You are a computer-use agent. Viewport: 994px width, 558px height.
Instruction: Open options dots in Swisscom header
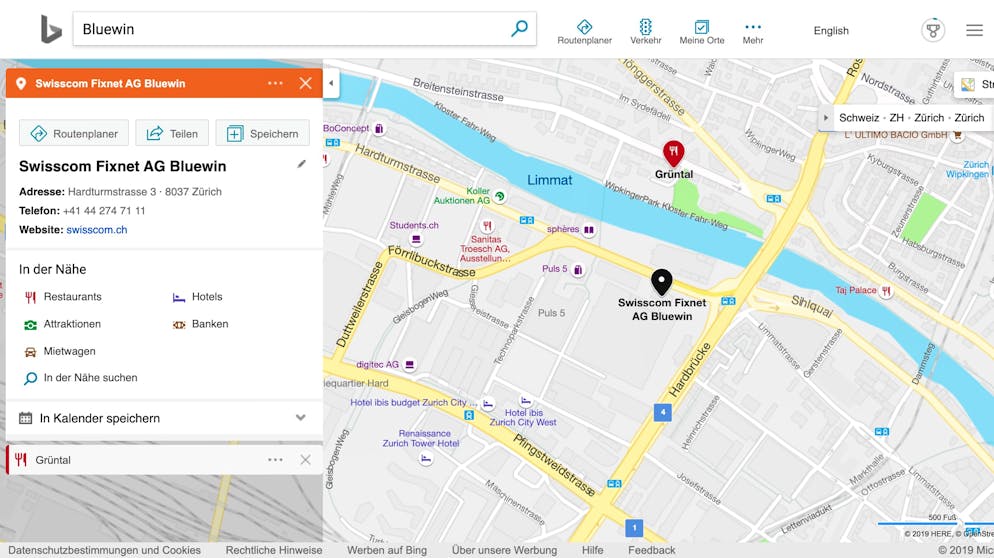[275, 83]
